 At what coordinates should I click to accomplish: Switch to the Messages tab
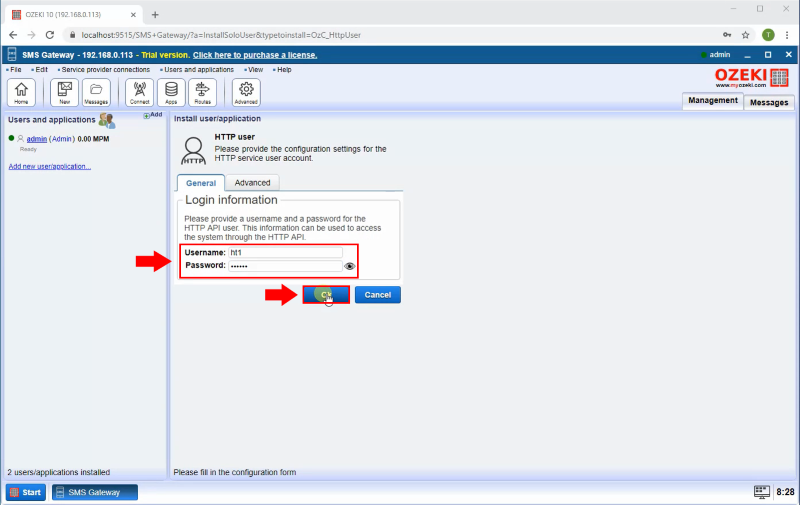pos(769,103)
